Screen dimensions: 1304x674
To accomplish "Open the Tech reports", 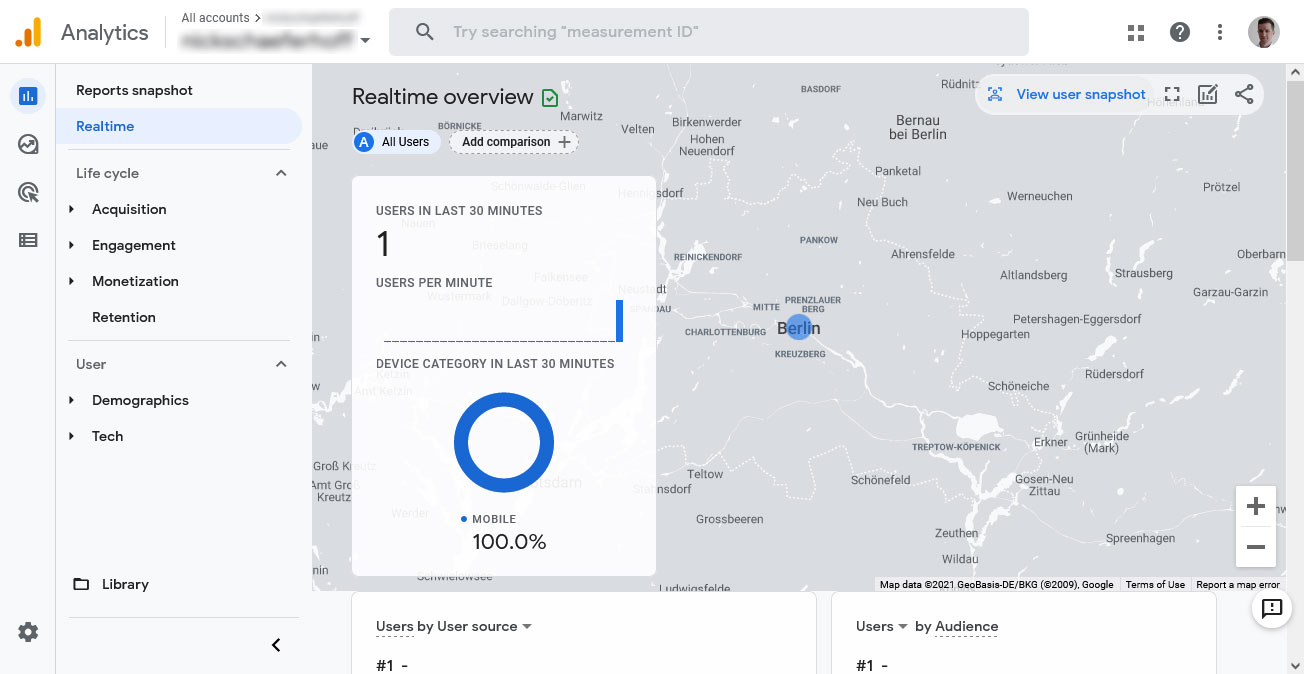I will (108, 436).
